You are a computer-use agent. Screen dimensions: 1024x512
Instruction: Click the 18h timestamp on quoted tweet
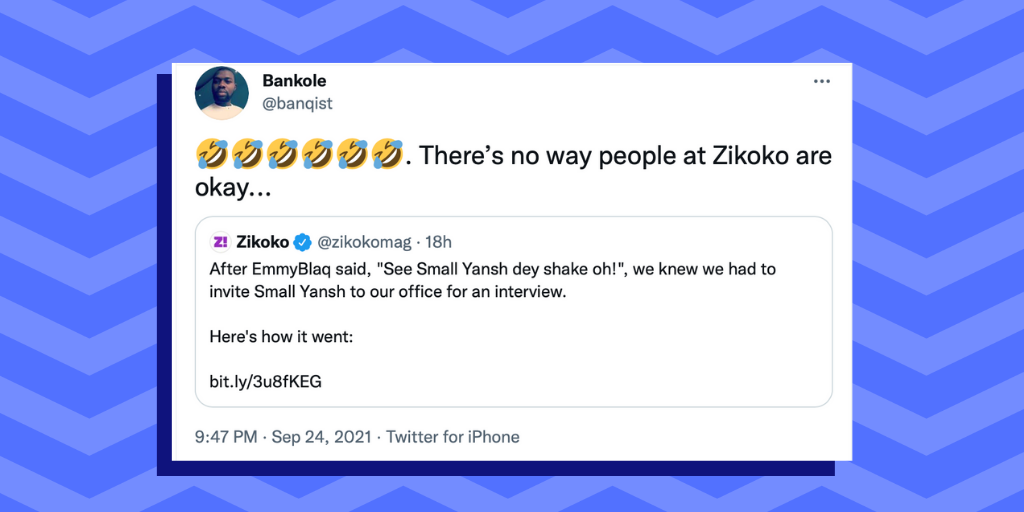[437, 242]
